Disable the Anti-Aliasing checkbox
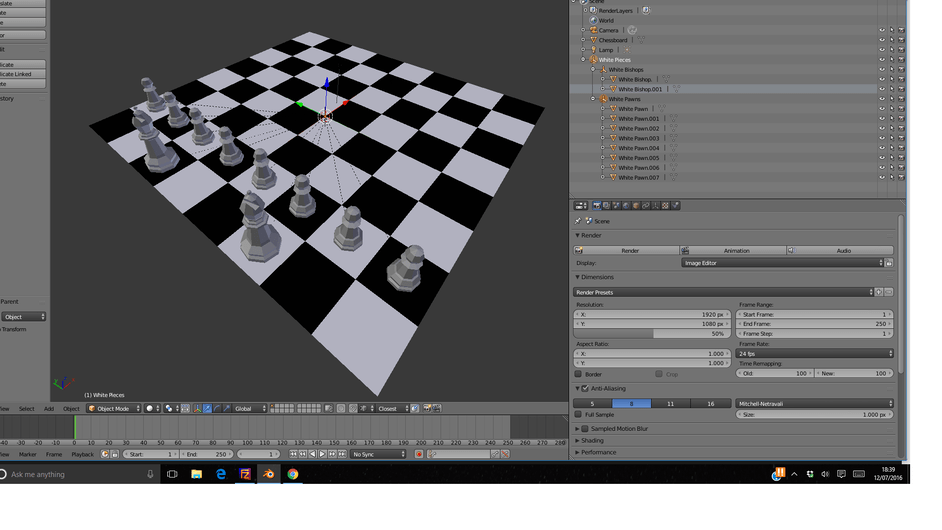The height and width of the screenshot is (530, 942). [x=585, y=388]
